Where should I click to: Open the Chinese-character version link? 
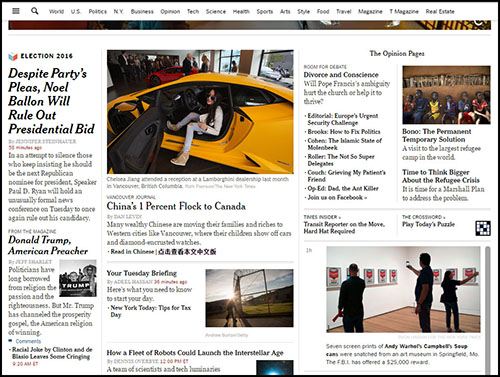coord(187,252)
